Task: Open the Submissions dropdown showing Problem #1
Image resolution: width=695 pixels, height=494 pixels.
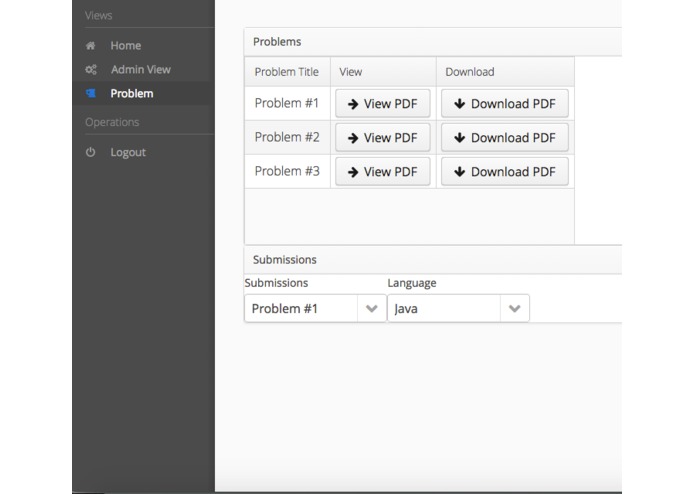Action: (315, 308)
